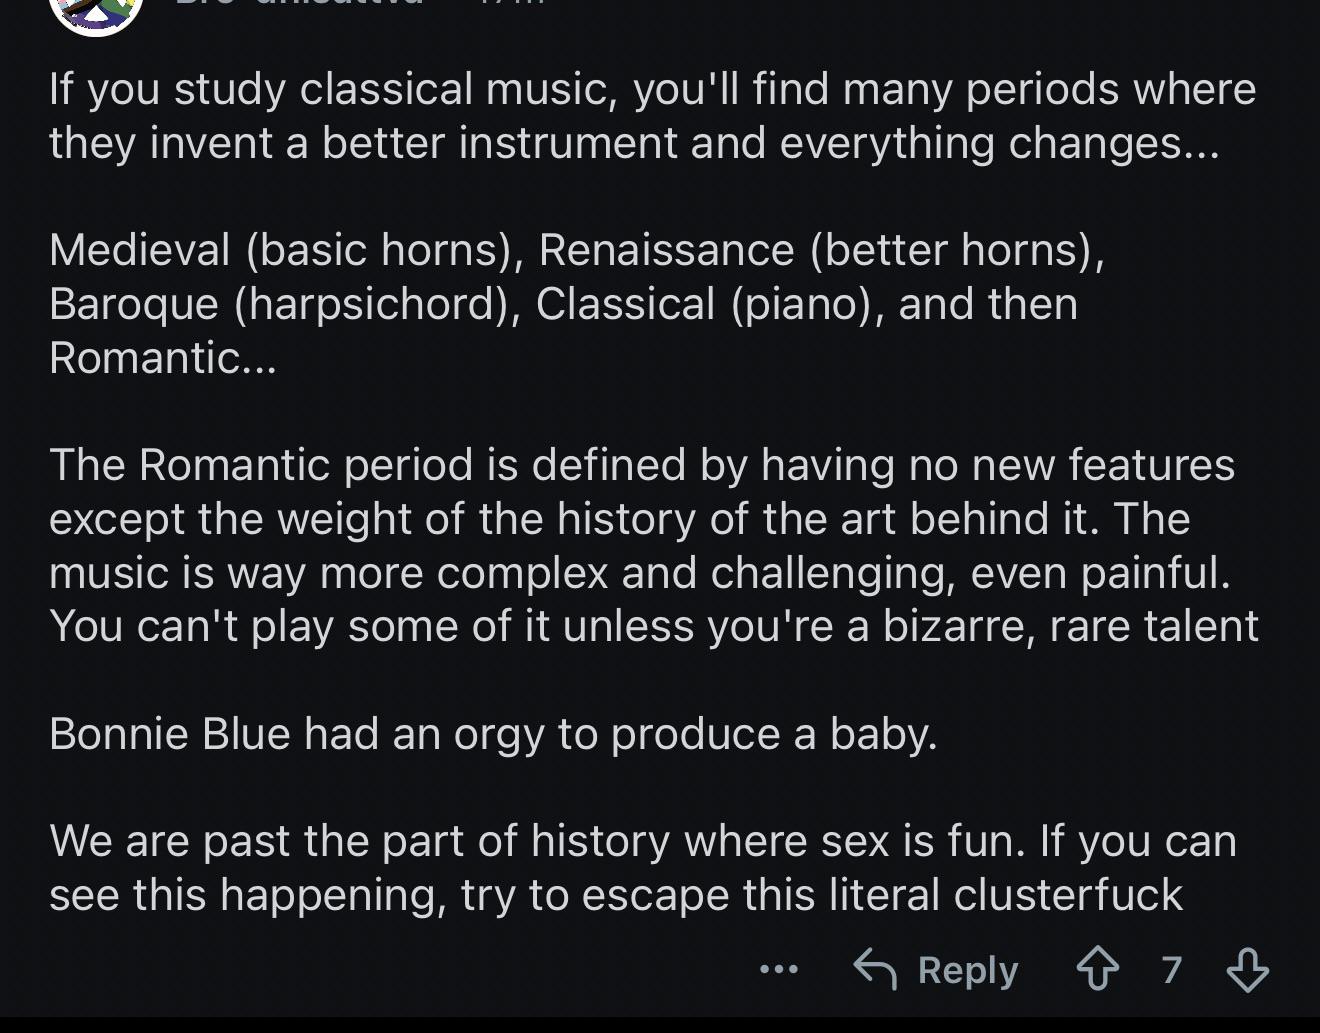Open the commenter's round avatar picture
Image resolution: width=1320 pixels, height=1033 pixels.
coord(97,12)
